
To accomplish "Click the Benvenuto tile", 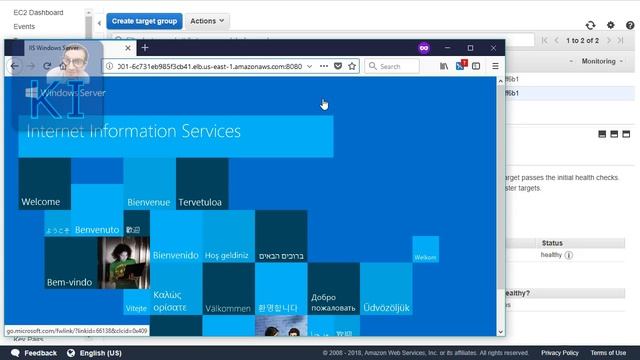I will click(97, 210).
